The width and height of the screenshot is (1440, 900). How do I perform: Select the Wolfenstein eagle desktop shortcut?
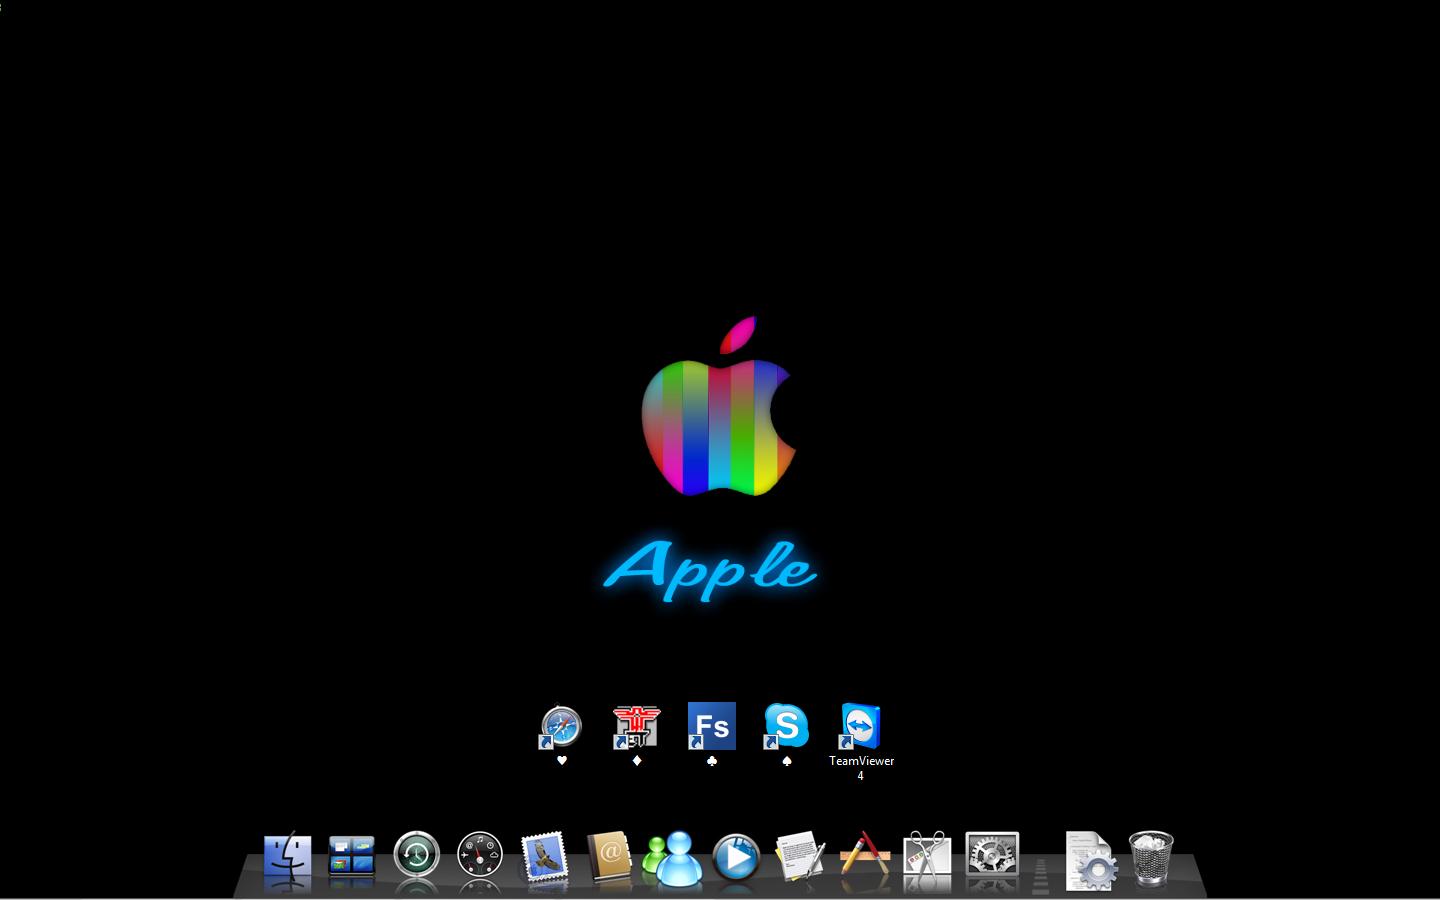coord(636,727)
